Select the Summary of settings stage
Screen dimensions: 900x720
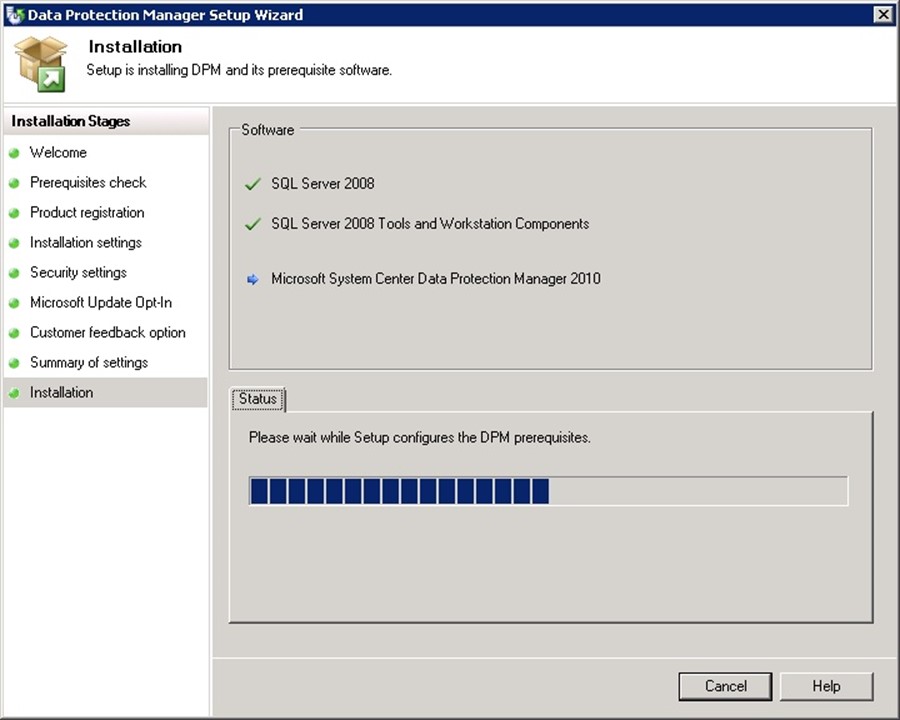tap(89, 362)
